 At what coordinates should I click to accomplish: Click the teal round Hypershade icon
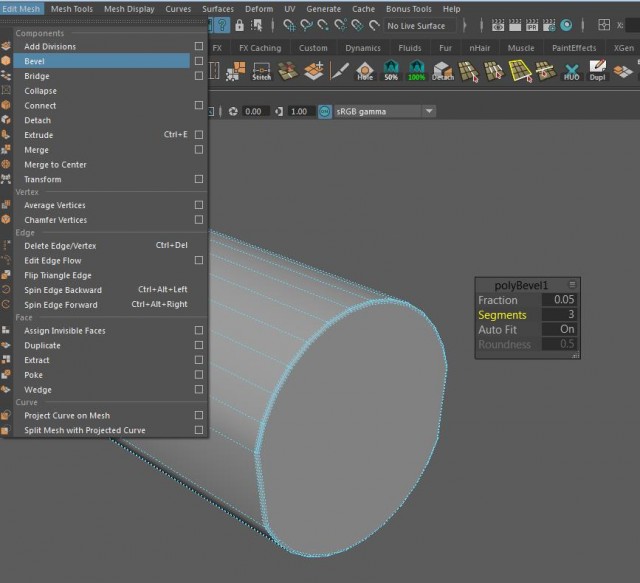pyautogui.click(x=566, y=25)
